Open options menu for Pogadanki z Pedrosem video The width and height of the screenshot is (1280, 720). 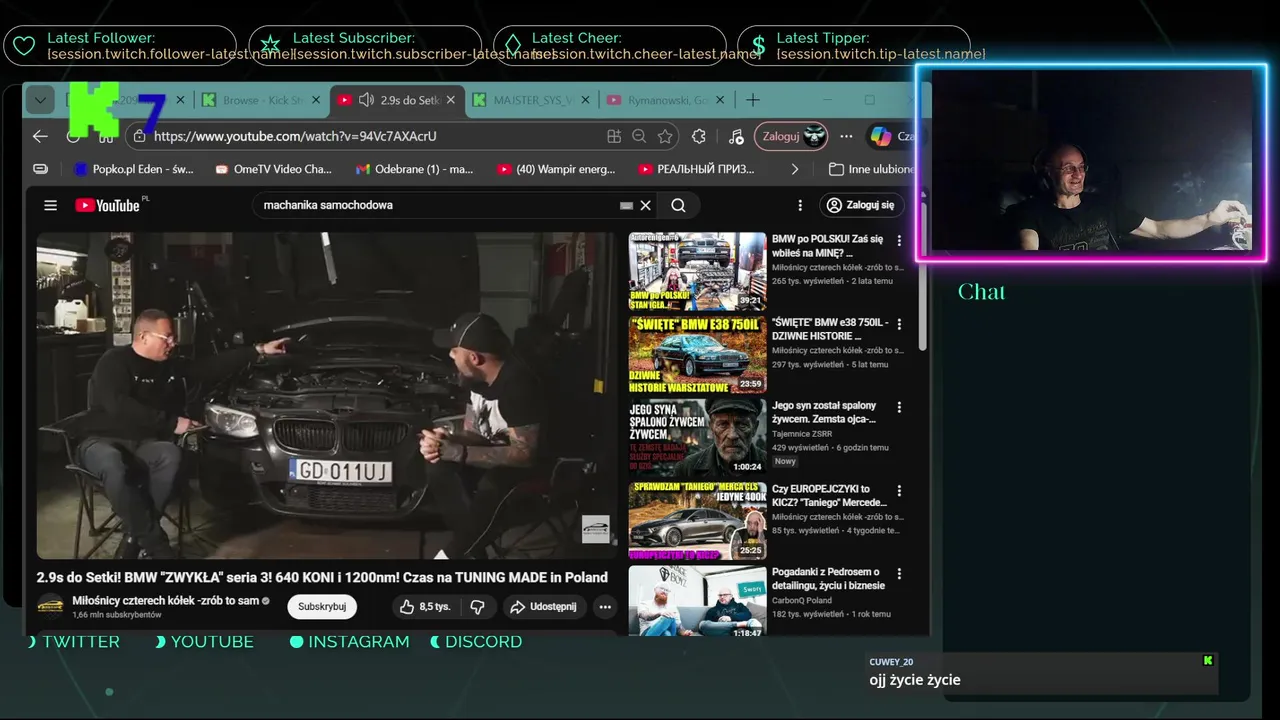(899, 574)
